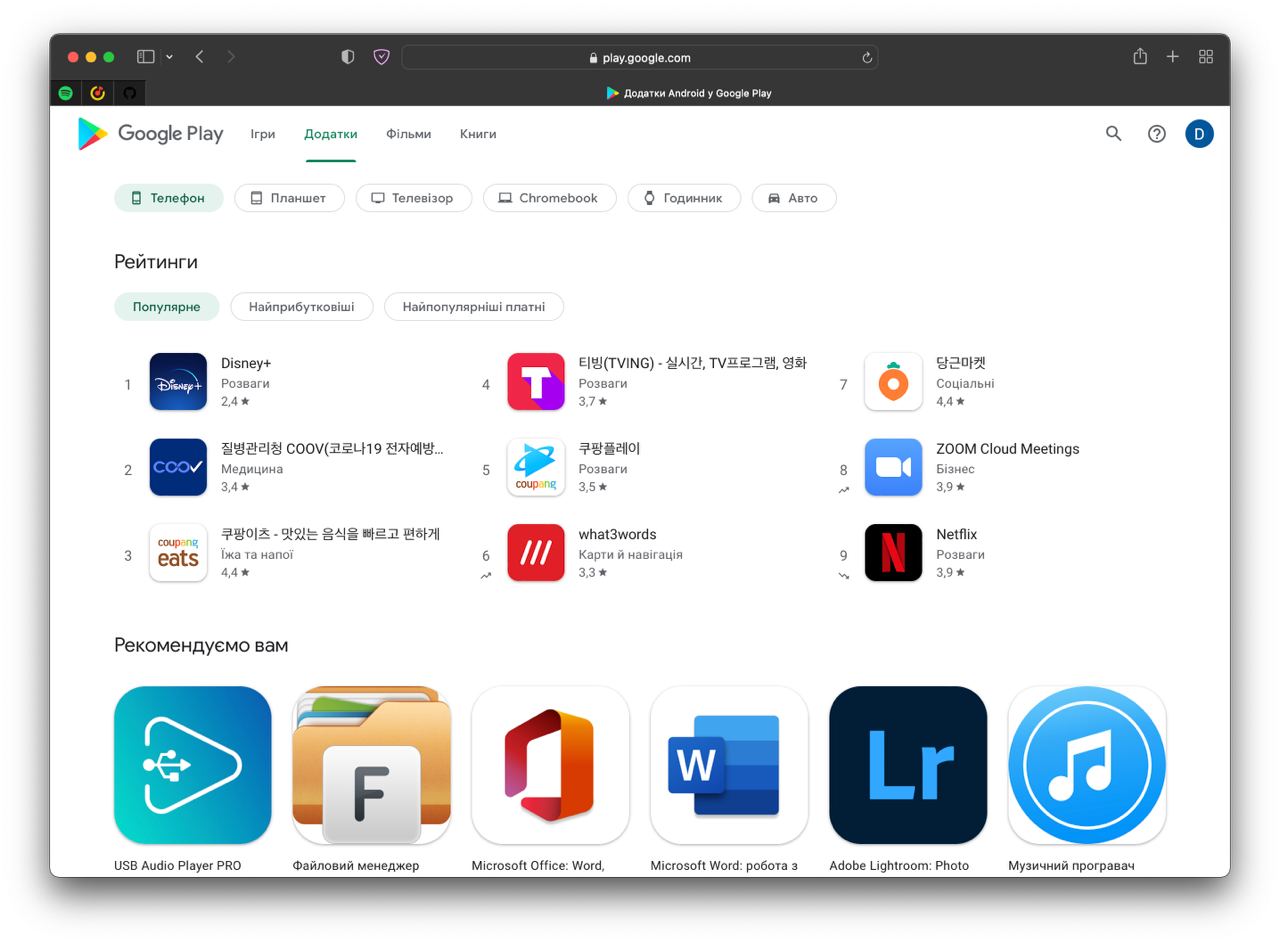Open the Музичний програвач app thumbnail
The image size is (1280, 943).
pyautogui.click(x=1087, y=765)
